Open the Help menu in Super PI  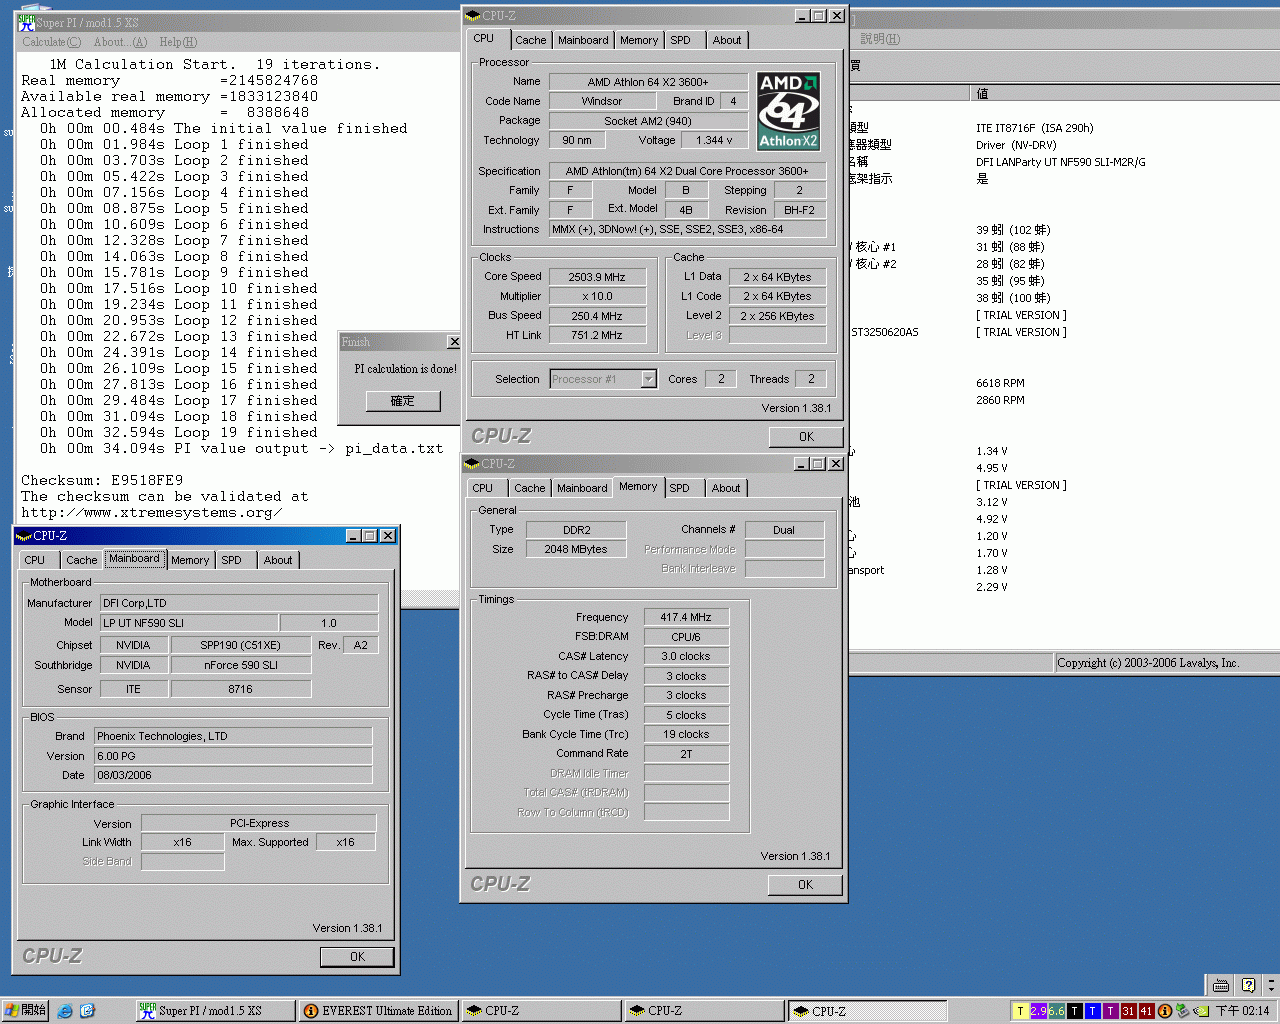[178, 42]
